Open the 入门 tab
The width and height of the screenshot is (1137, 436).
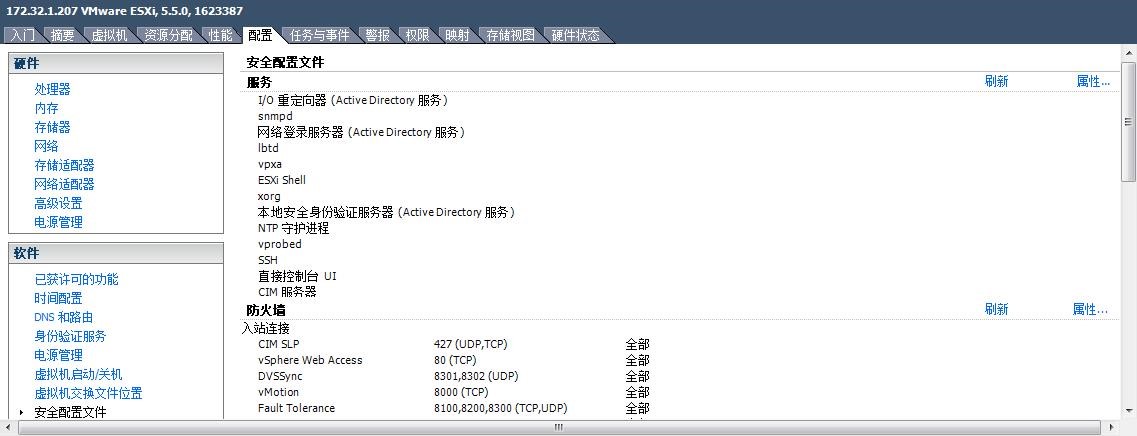coord(23,35)
